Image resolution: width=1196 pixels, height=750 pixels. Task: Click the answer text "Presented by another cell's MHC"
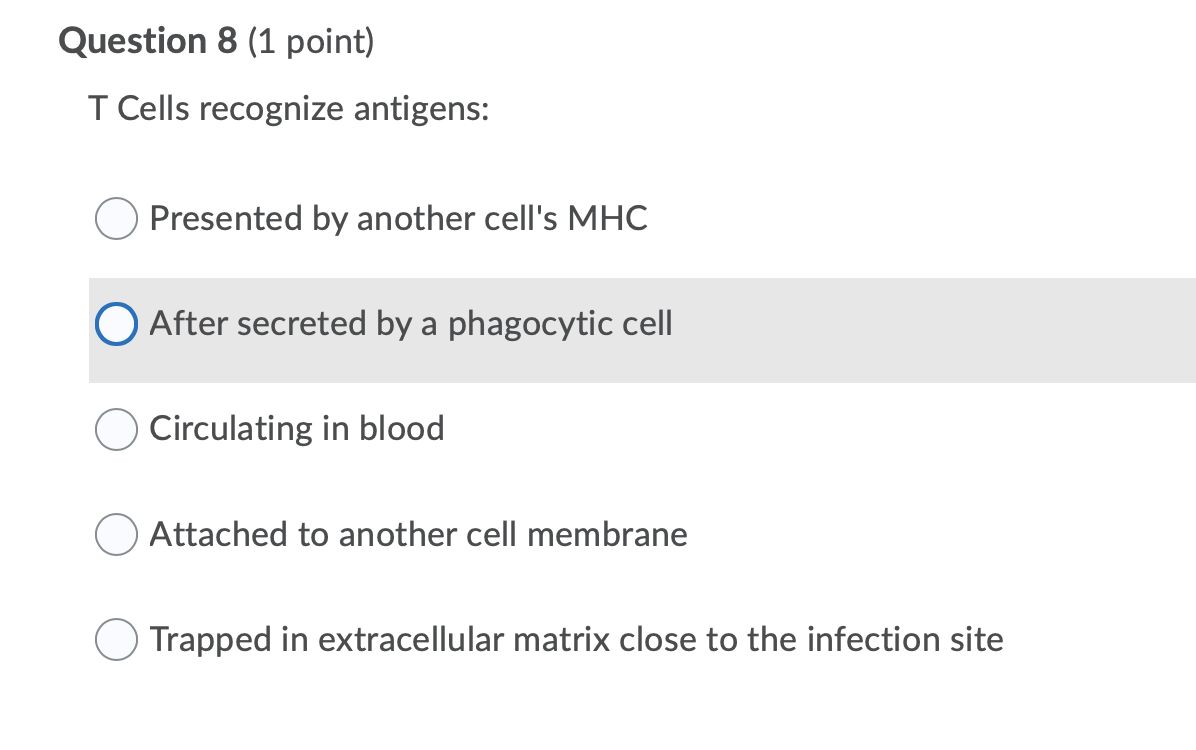398,219
